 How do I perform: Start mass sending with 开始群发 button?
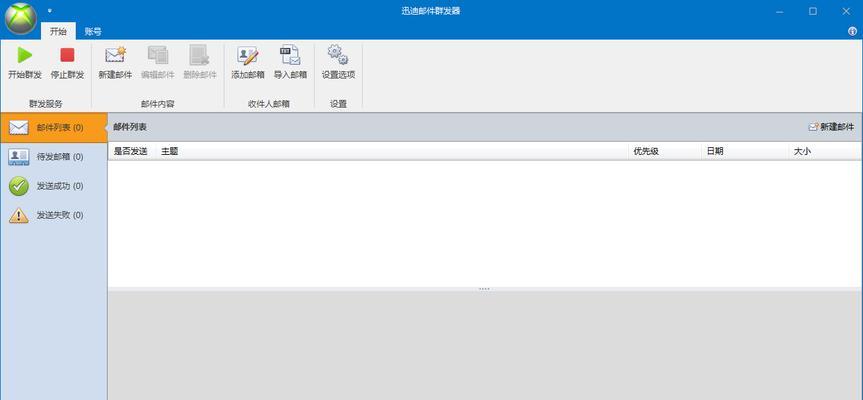[x=25, y=63]
